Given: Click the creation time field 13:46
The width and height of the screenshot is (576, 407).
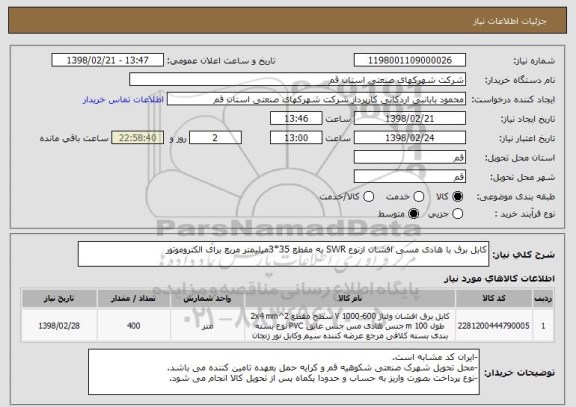Looking at the screenshot, I should coord(296,119).
